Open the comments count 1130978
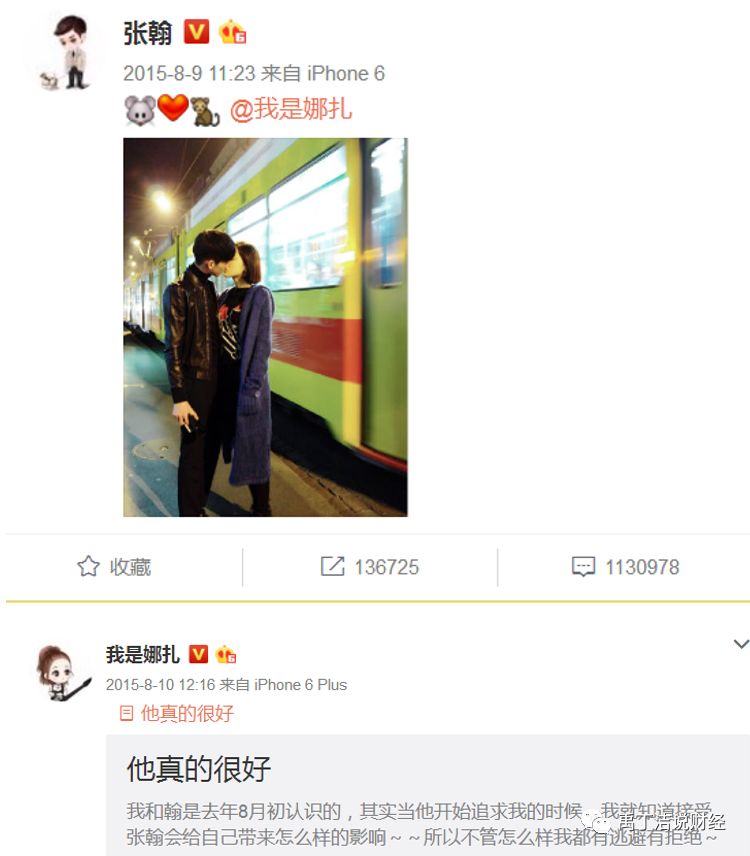 (x=642, y=567)
